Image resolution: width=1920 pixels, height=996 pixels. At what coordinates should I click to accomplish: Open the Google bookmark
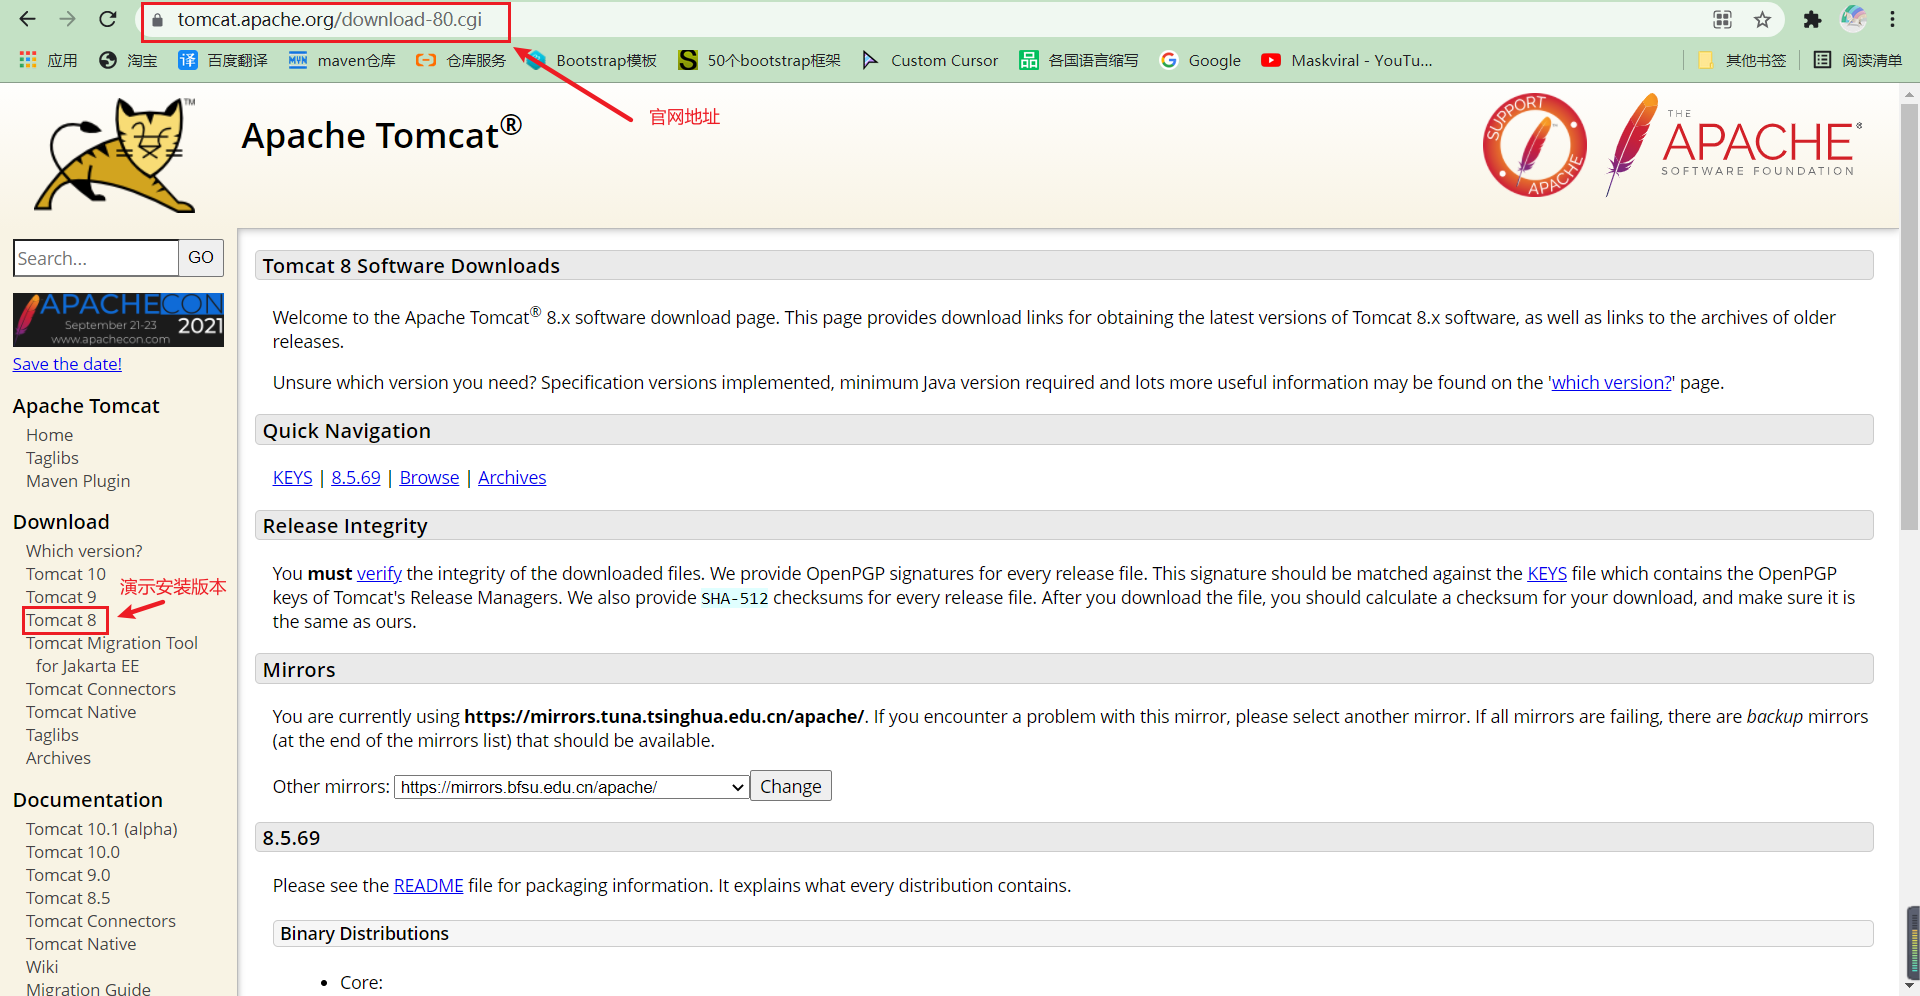tap(1200, 60)
